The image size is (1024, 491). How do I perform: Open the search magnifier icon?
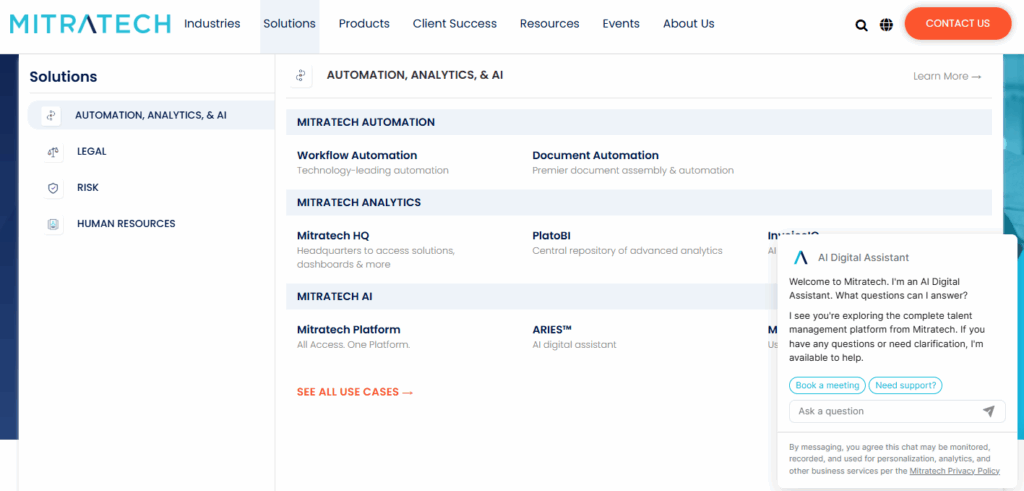[x=861, y=25]
